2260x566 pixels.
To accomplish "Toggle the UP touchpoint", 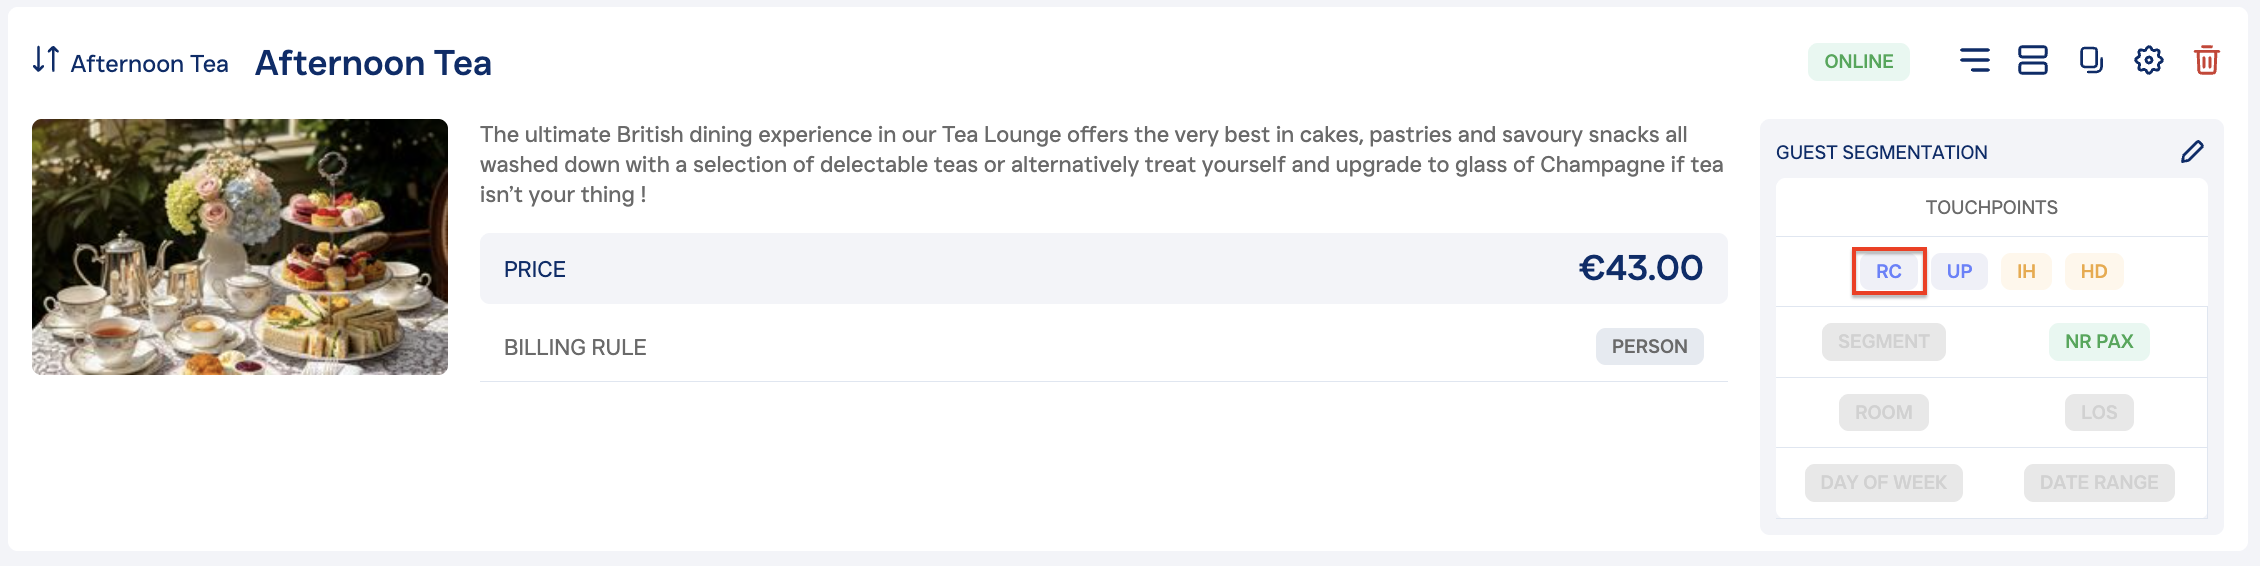I will tap(1959, 271).
